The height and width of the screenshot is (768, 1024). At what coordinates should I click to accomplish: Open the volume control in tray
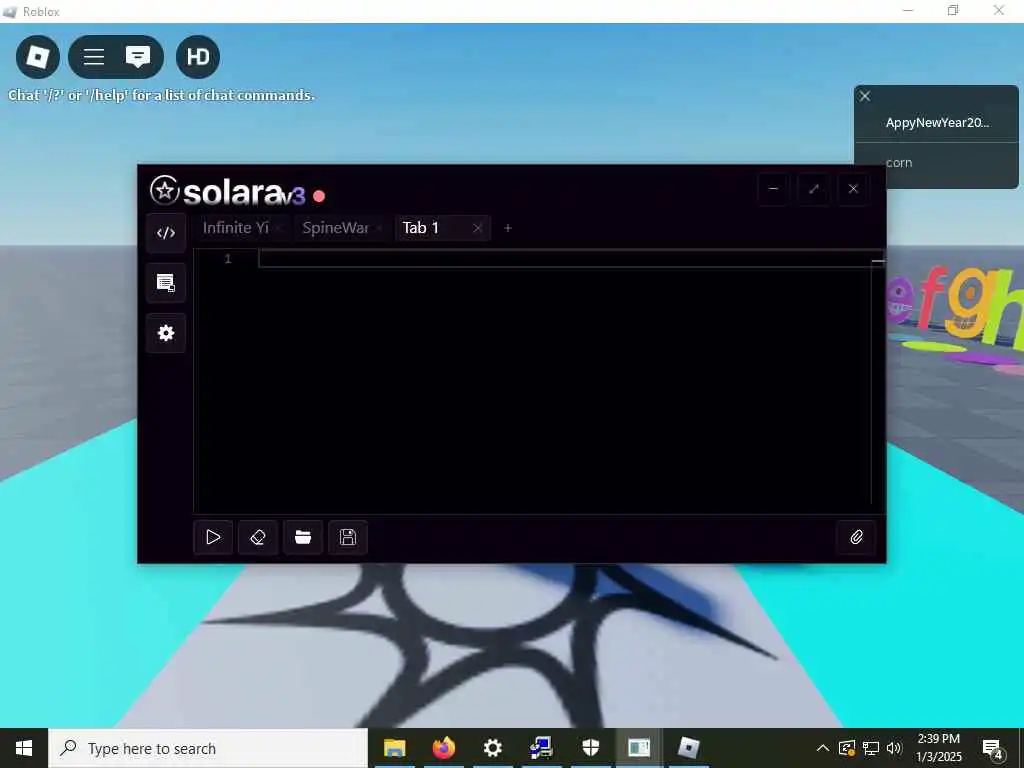(x=895, y=748)
